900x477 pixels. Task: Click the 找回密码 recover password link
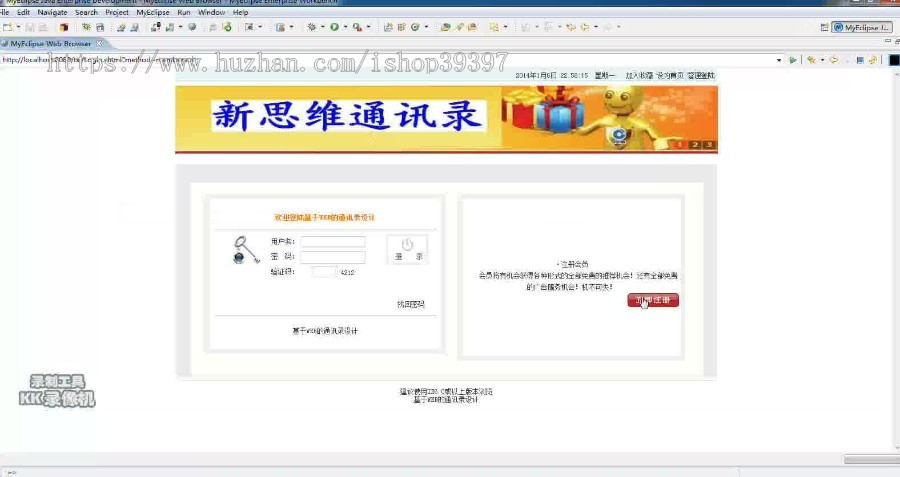(411, 304)
